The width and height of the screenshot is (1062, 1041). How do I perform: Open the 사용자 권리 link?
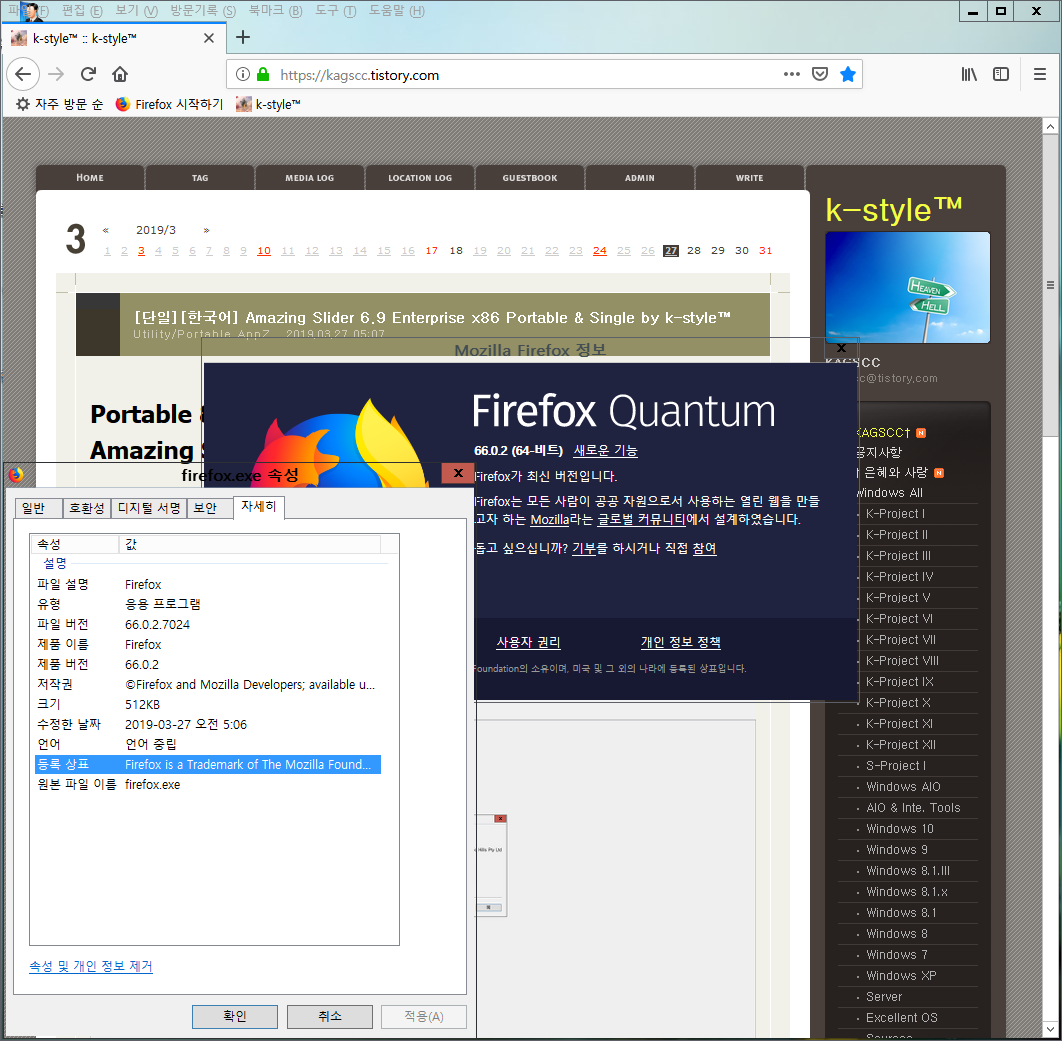coord(528,642)
